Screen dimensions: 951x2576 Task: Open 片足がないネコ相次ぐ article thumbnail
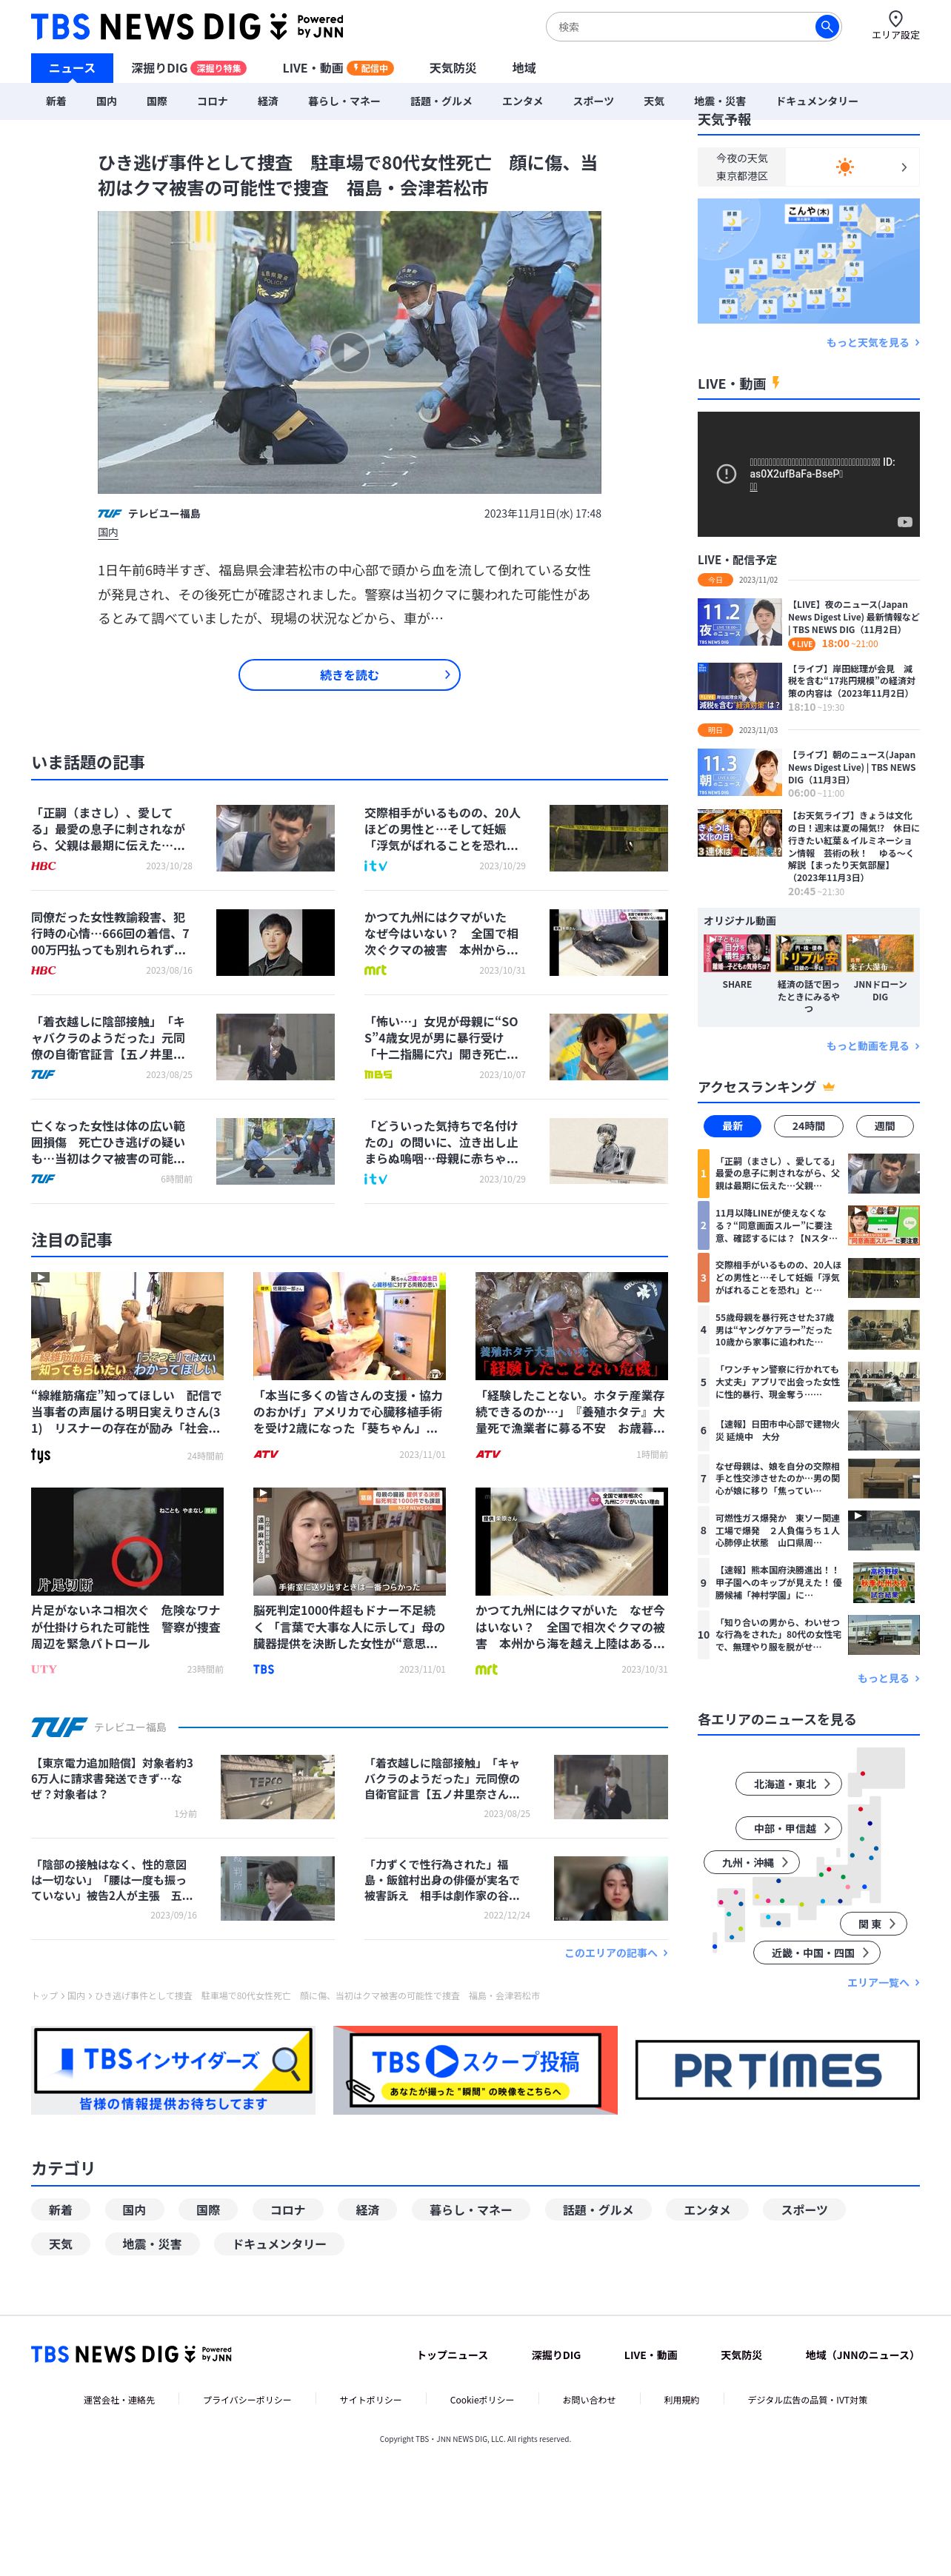[x=127, y=1541]
